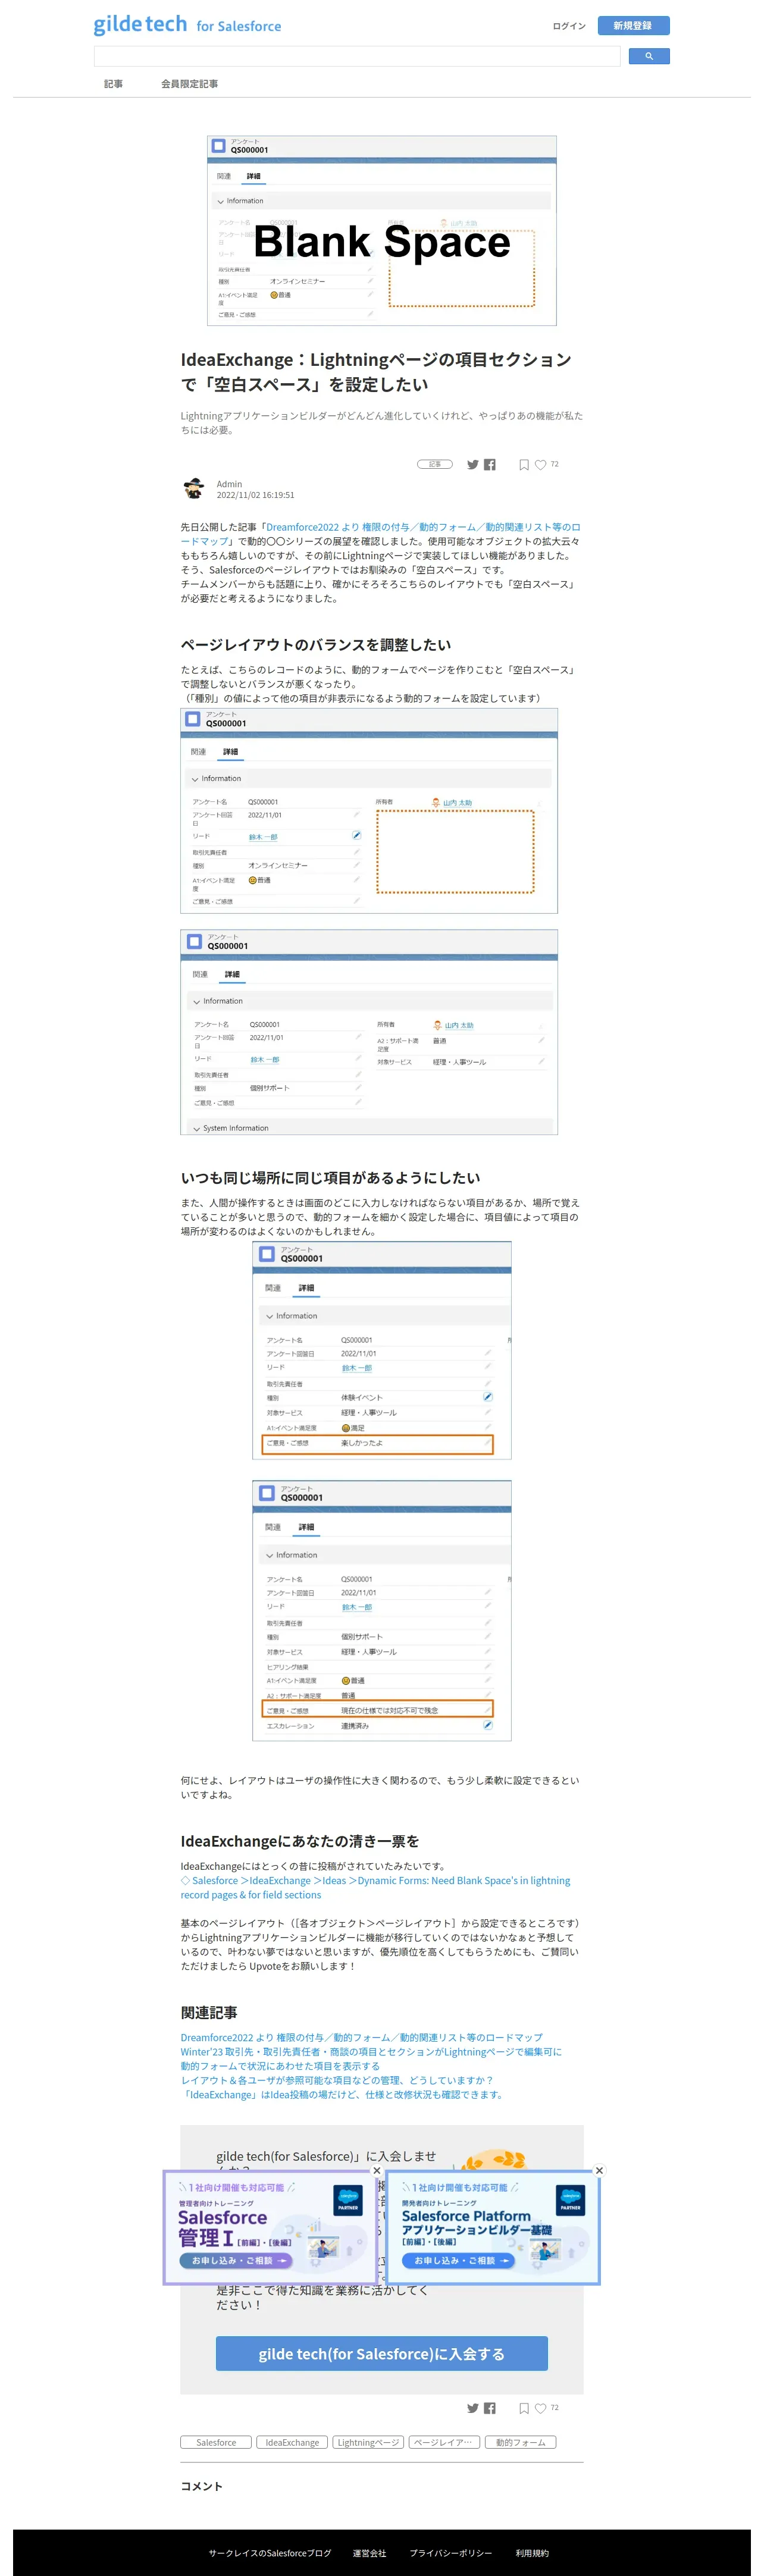Click the アプリケーションビルダー基礎 training ad
The width and height of the screenshot is (764, 2576).
click(x=493, y=2227)
